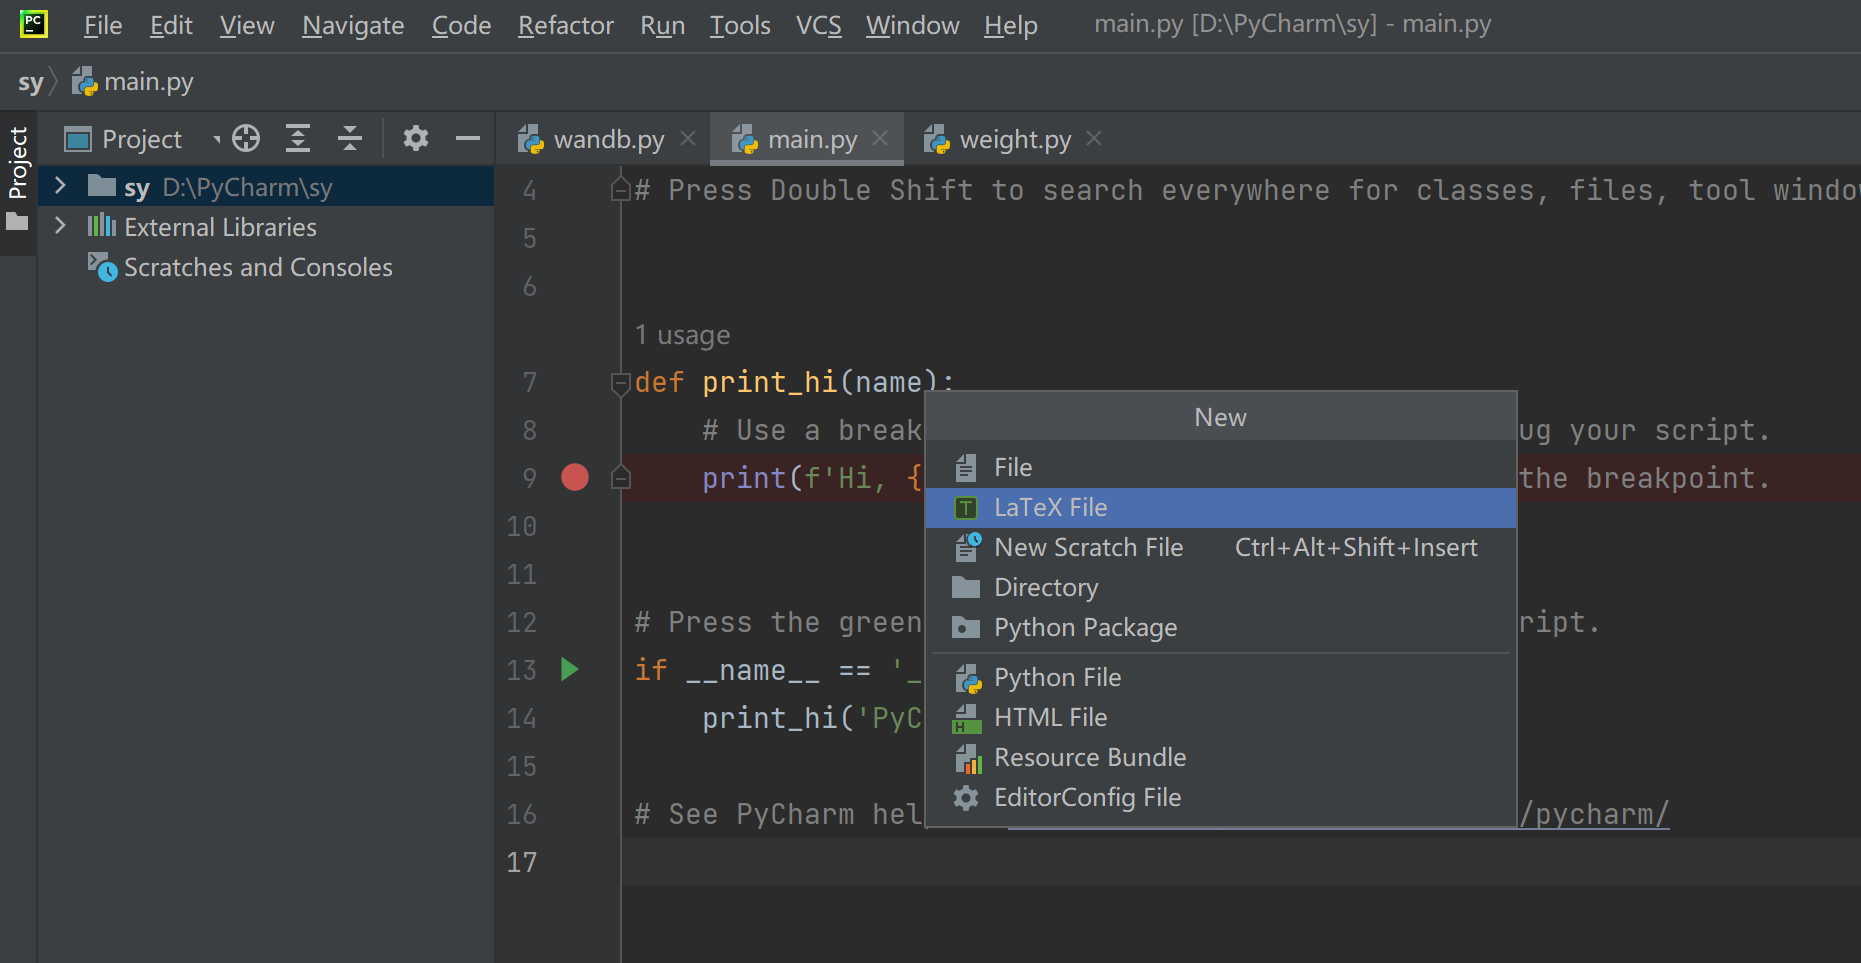
Task: Toggle the red breakpoint on line 9
Action: pos(575,477)
